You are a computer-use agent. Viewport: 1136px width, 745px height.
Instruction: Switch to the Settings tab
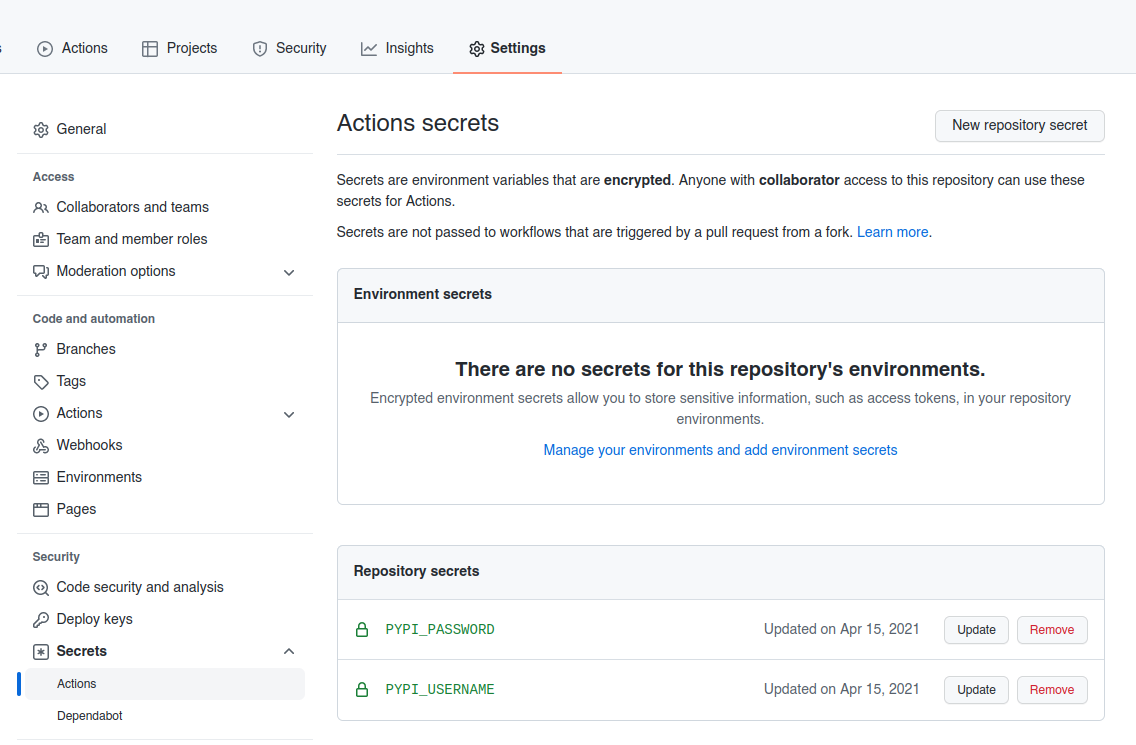coord(507,47)
